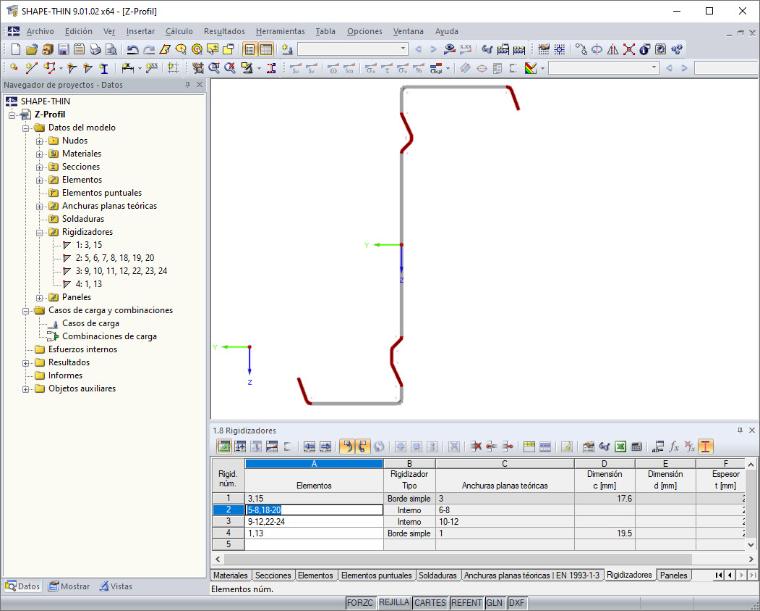Select the I-section element tool

104,68
